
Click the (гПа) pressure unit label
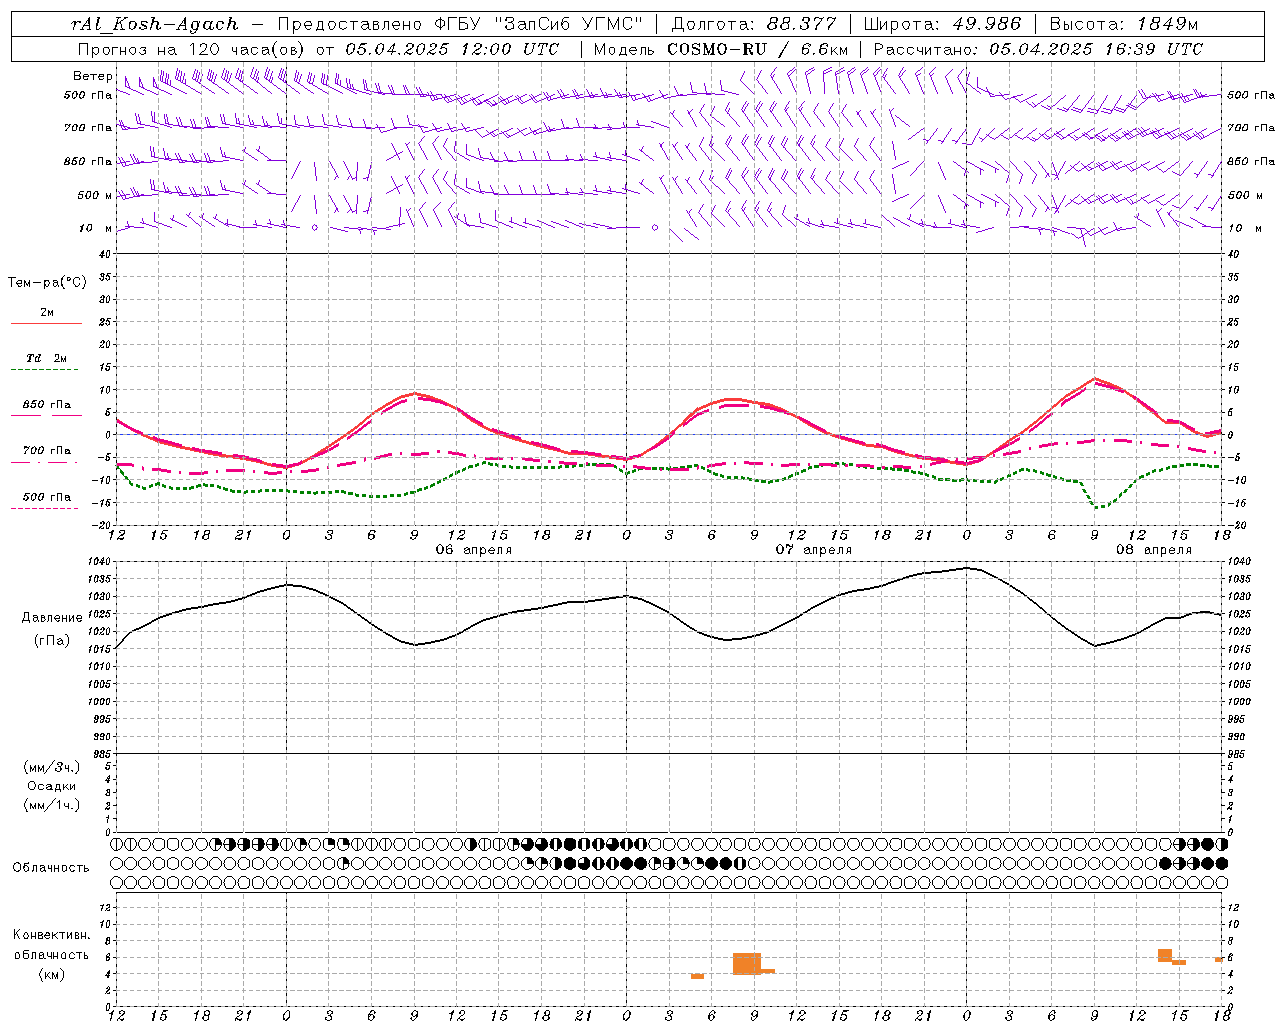click(x=52, y=640)
